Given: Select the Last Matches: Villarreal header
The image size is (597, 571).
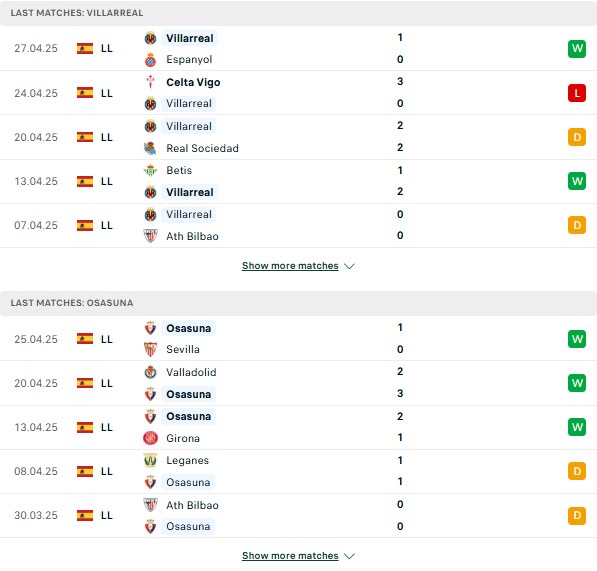Looking at the screenshot, I should click(x=298, y=13).
